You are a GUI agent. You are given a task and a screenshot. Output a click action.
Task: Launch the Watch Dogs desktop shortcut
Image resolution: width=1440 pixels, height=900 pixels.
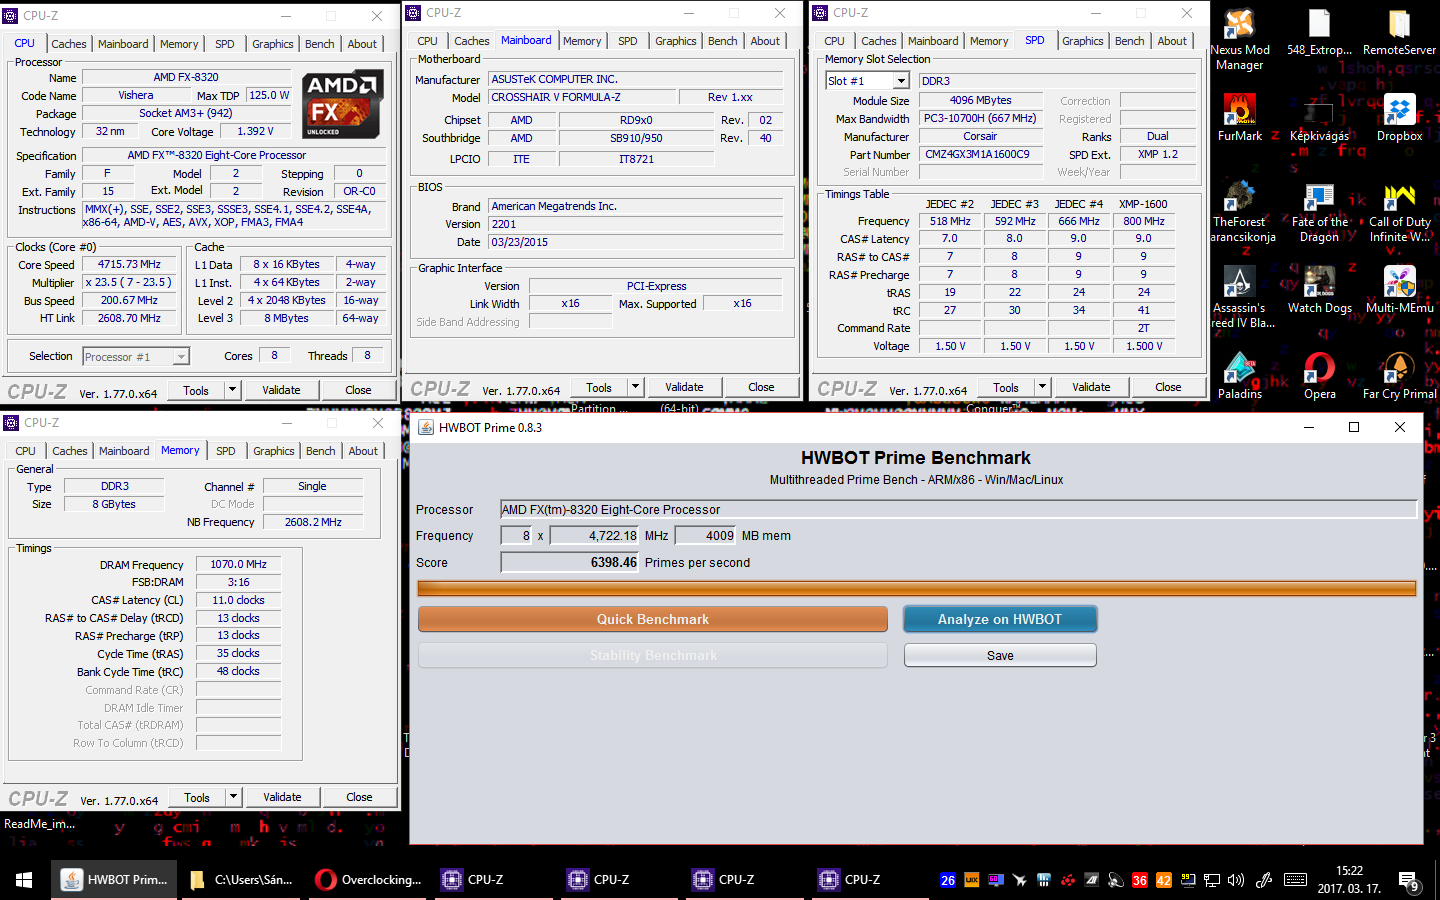pos(1319,290)
